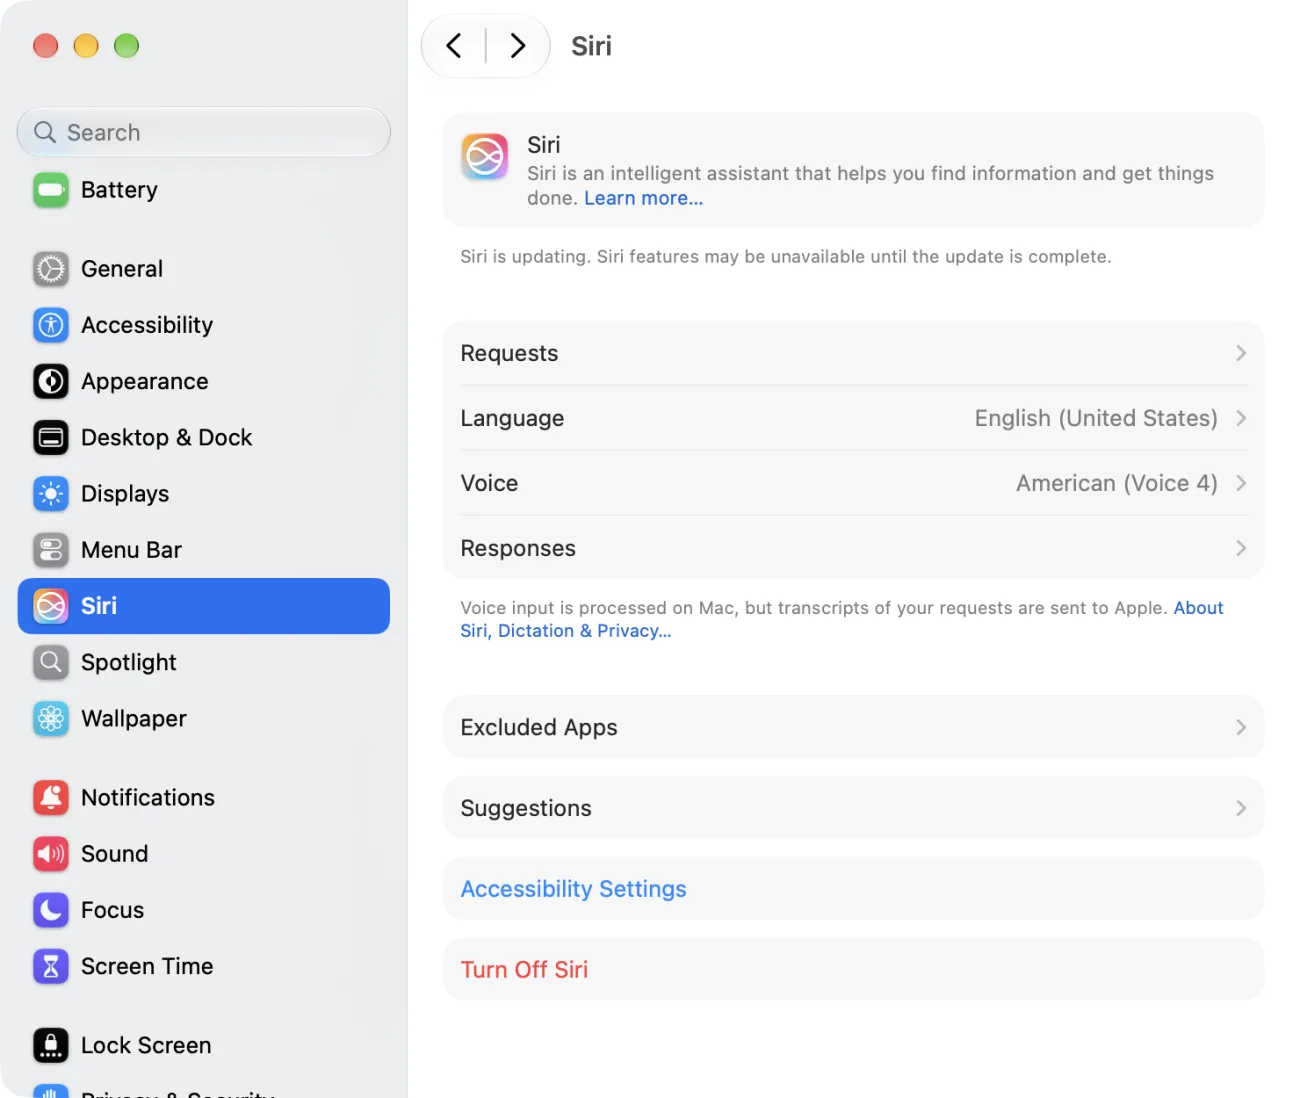Open the Suggestions row
1300x1098 pixels.
(x=854, y=808)
